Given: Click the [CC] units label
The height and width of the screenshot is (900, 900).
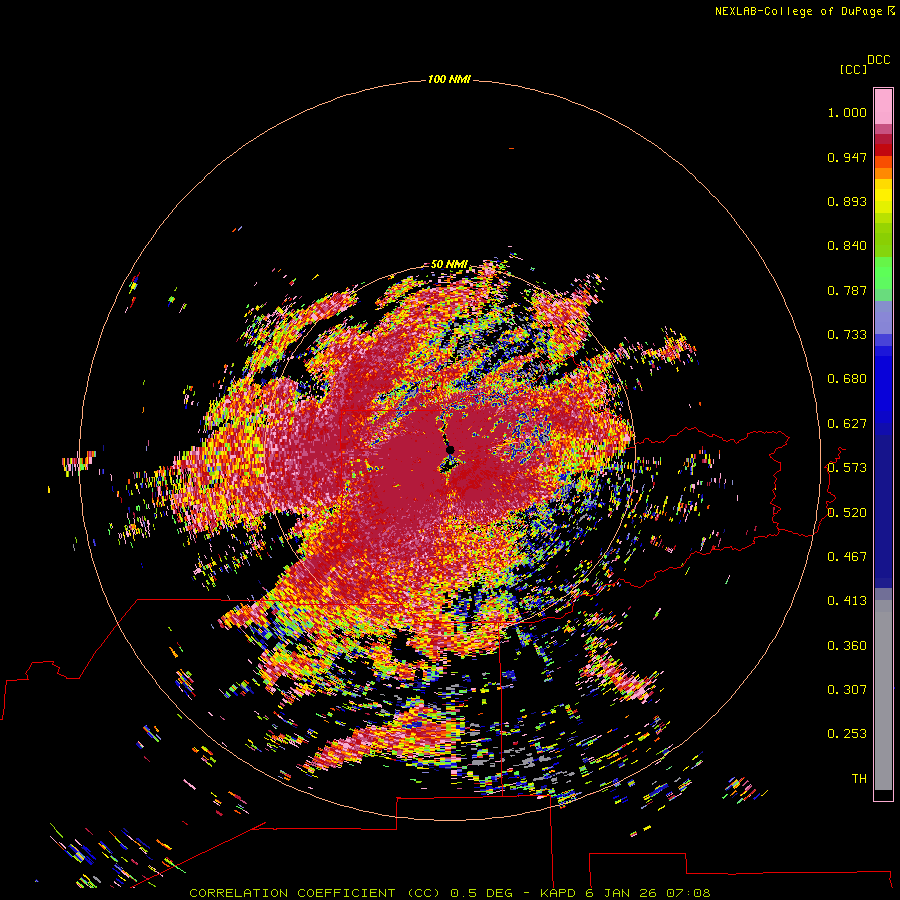Looking at the screenshot, I should [853, 69].
